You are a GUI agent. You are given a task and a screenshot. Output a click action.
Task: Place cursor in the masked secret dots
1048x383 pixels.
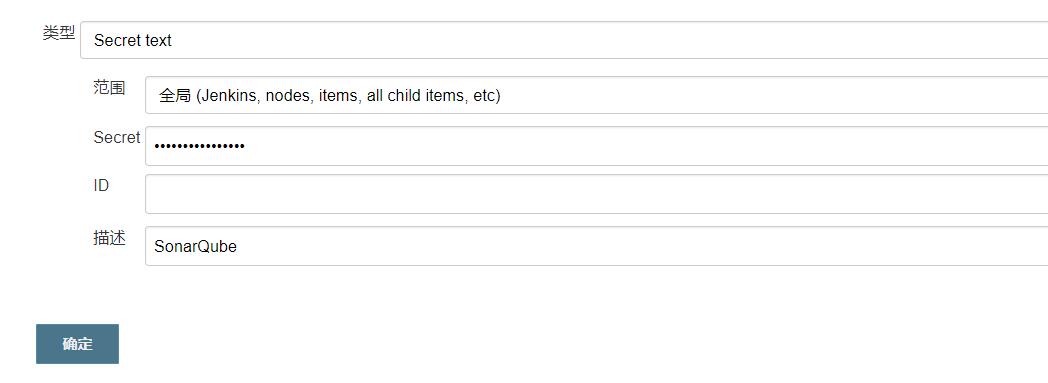(x=199, y=146)
